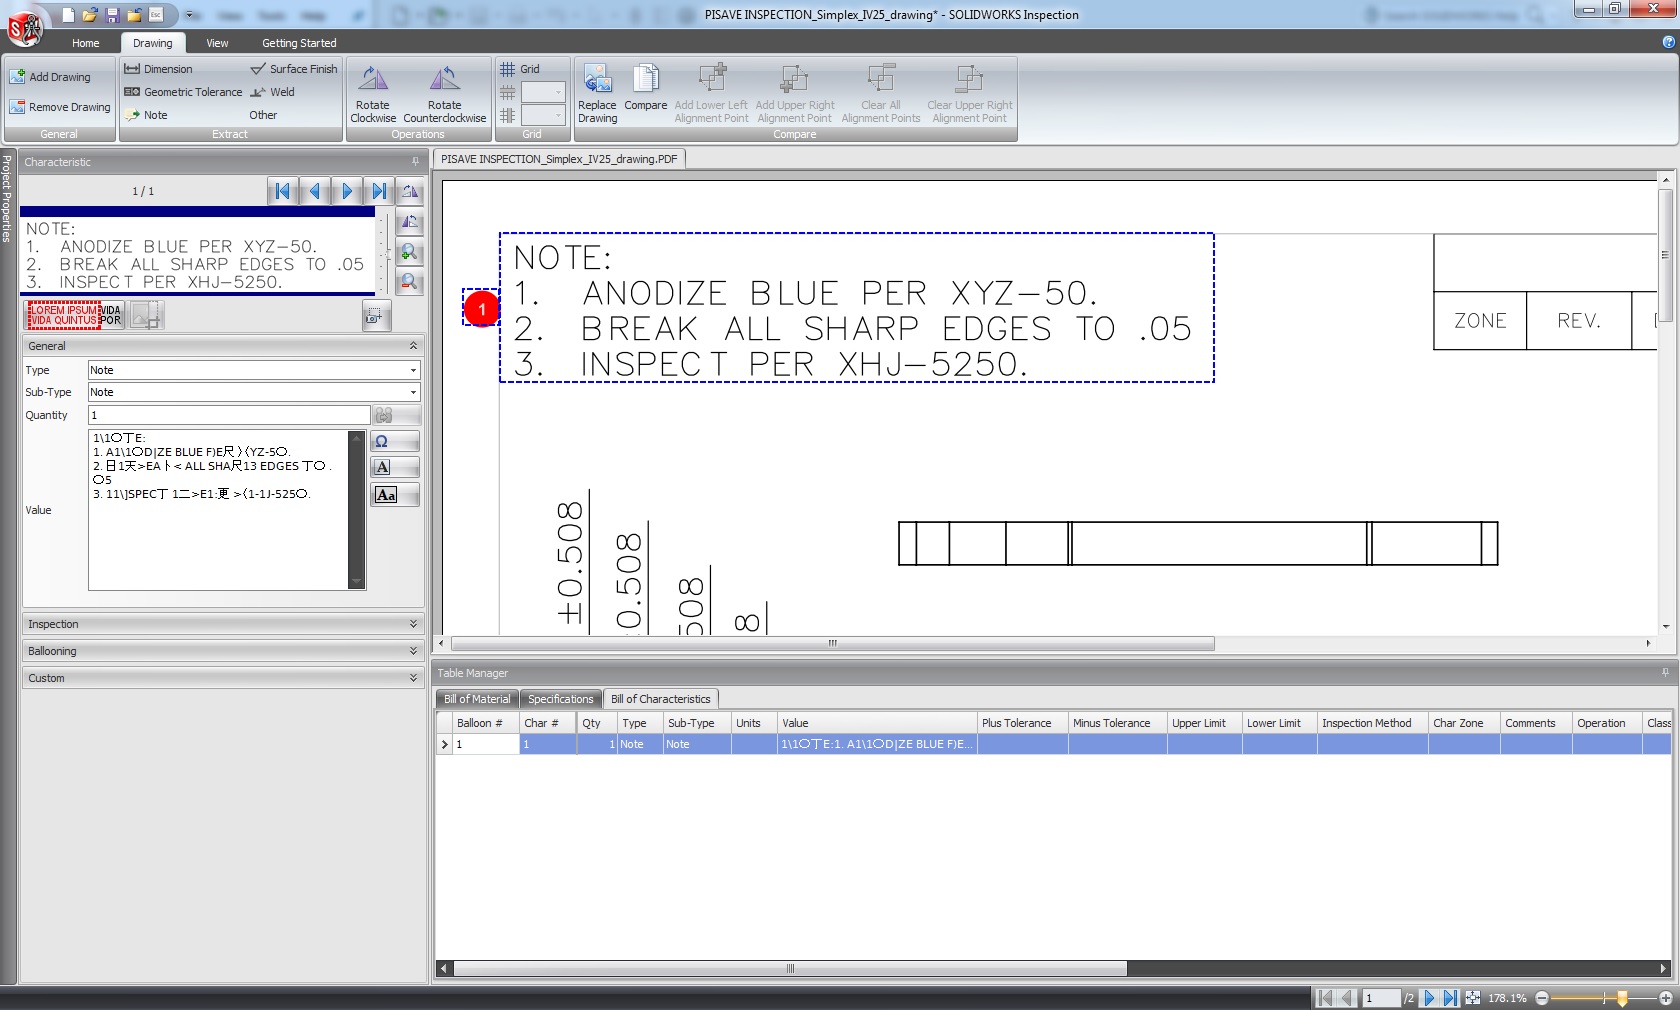Toggle the Aa character case button
This screenshot has height=1010, width=1680.
pyautogui.click(x=386, y=495)
